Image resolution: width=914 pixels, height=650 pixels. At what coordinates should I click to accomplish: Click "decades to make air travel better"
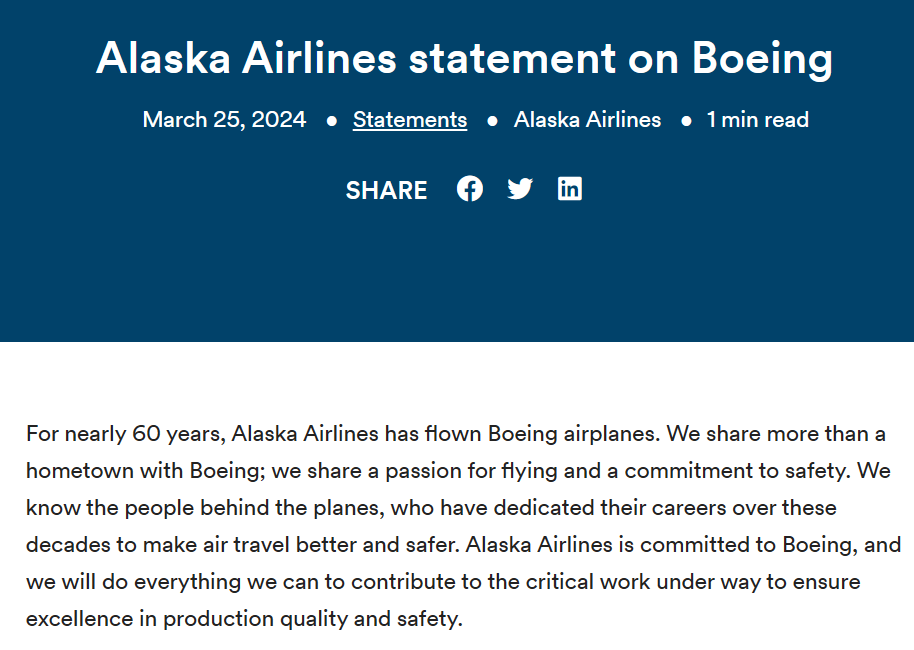click(x=183, y=545)
